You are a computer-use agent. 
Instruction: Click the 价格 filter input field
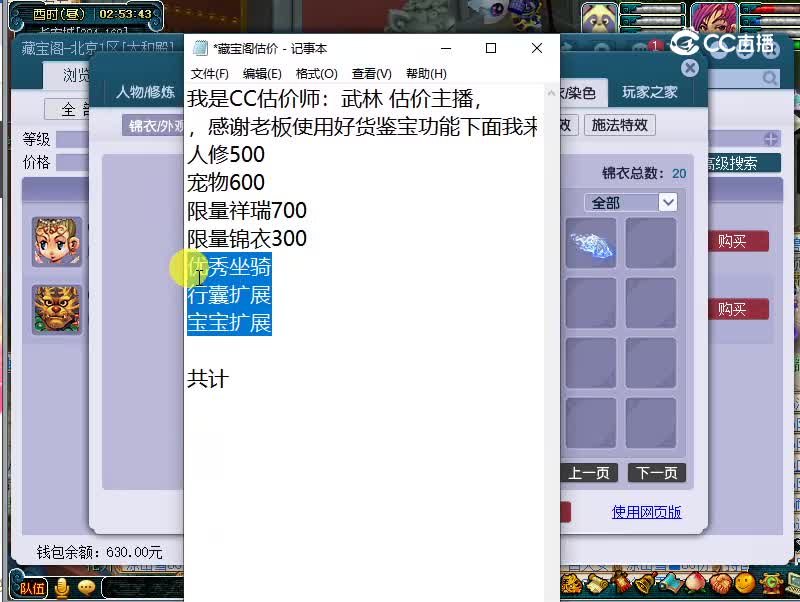pos(72,162)
